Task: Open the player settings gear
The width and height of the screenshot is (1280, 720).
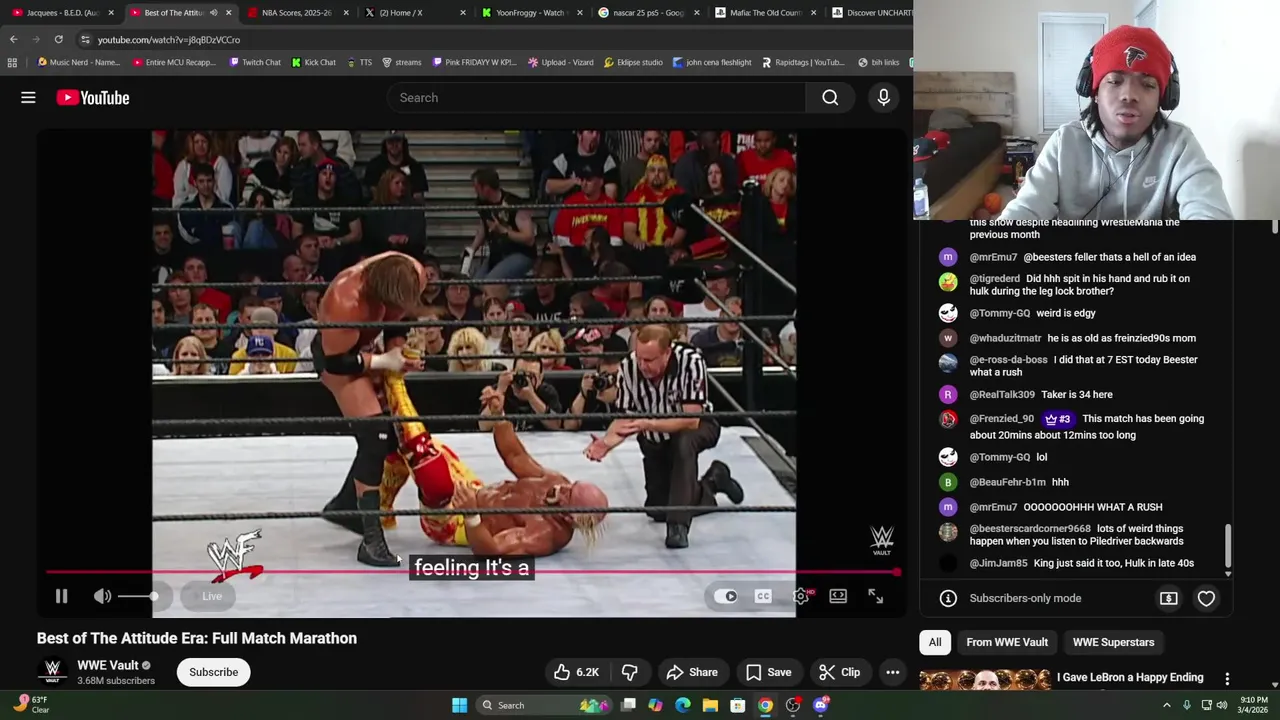Action: [x=801, y=596]
